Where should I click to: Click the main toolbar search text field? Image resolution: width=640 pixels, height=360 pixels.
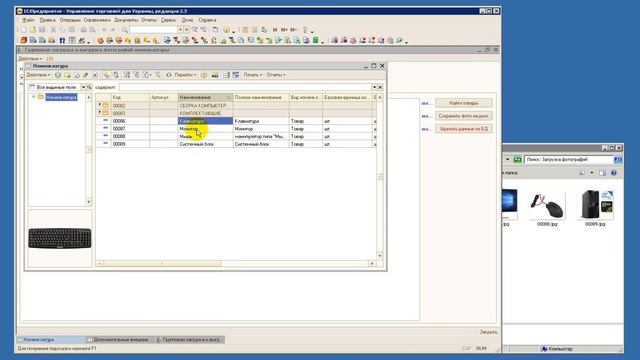pyautogui.click(x=153, y=30)
